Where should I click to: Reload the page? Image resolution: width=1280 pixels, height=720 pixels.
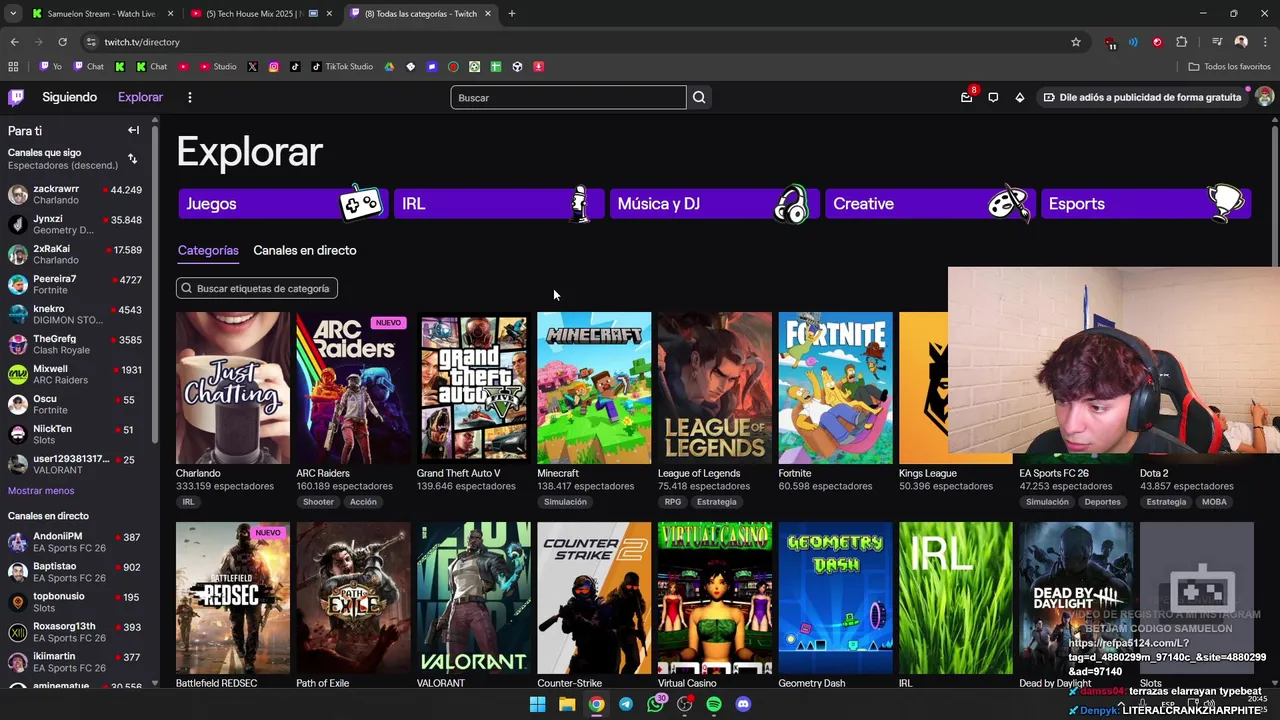pyautogui.click(x=62, y=42)
